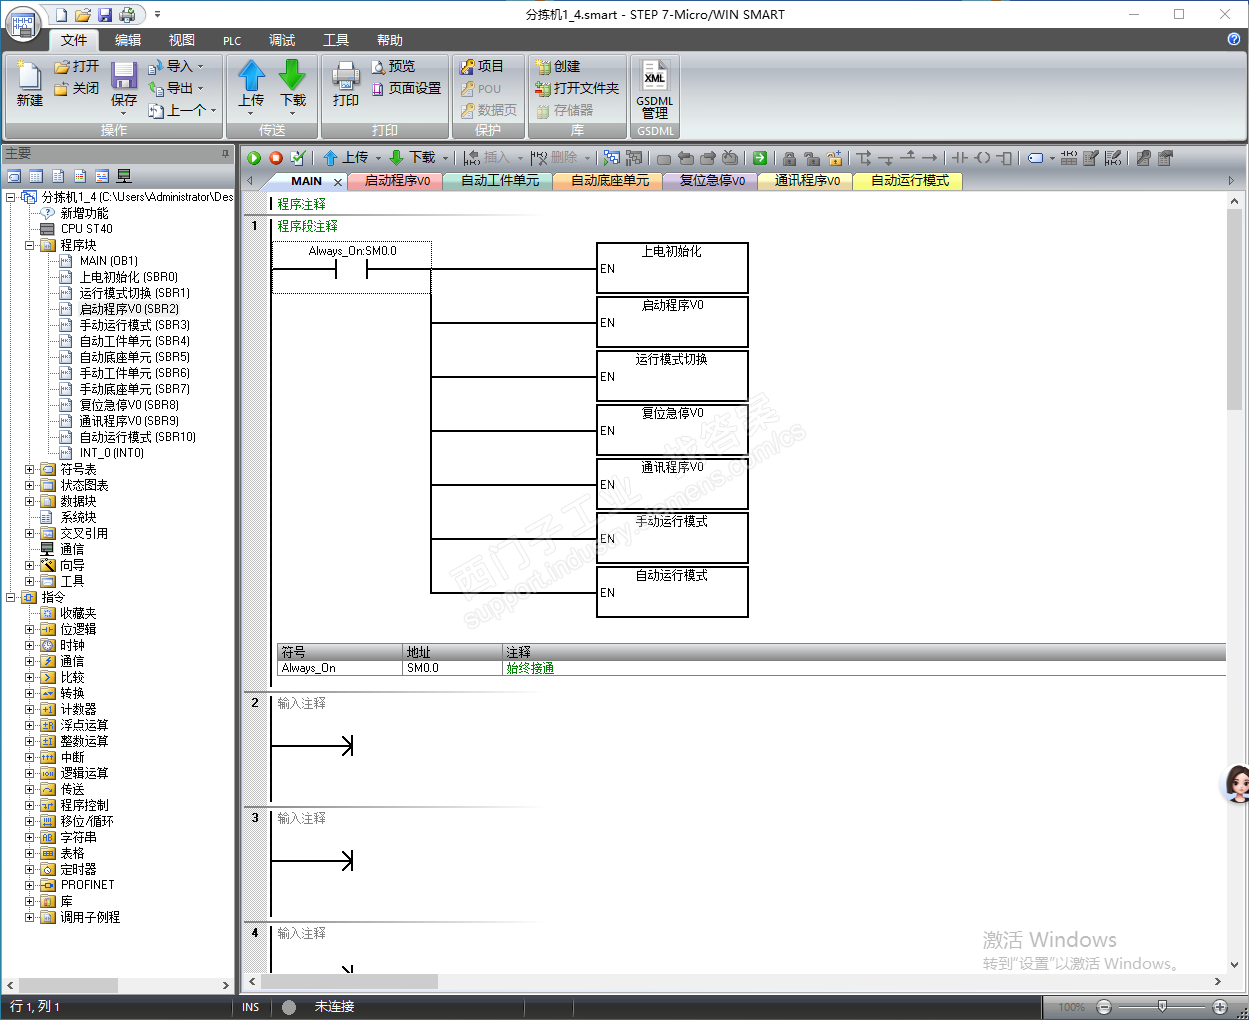The image size is (1249, 1020).
Task: Select MAIN (OB1) in the project tree
Action: [109, 261]
